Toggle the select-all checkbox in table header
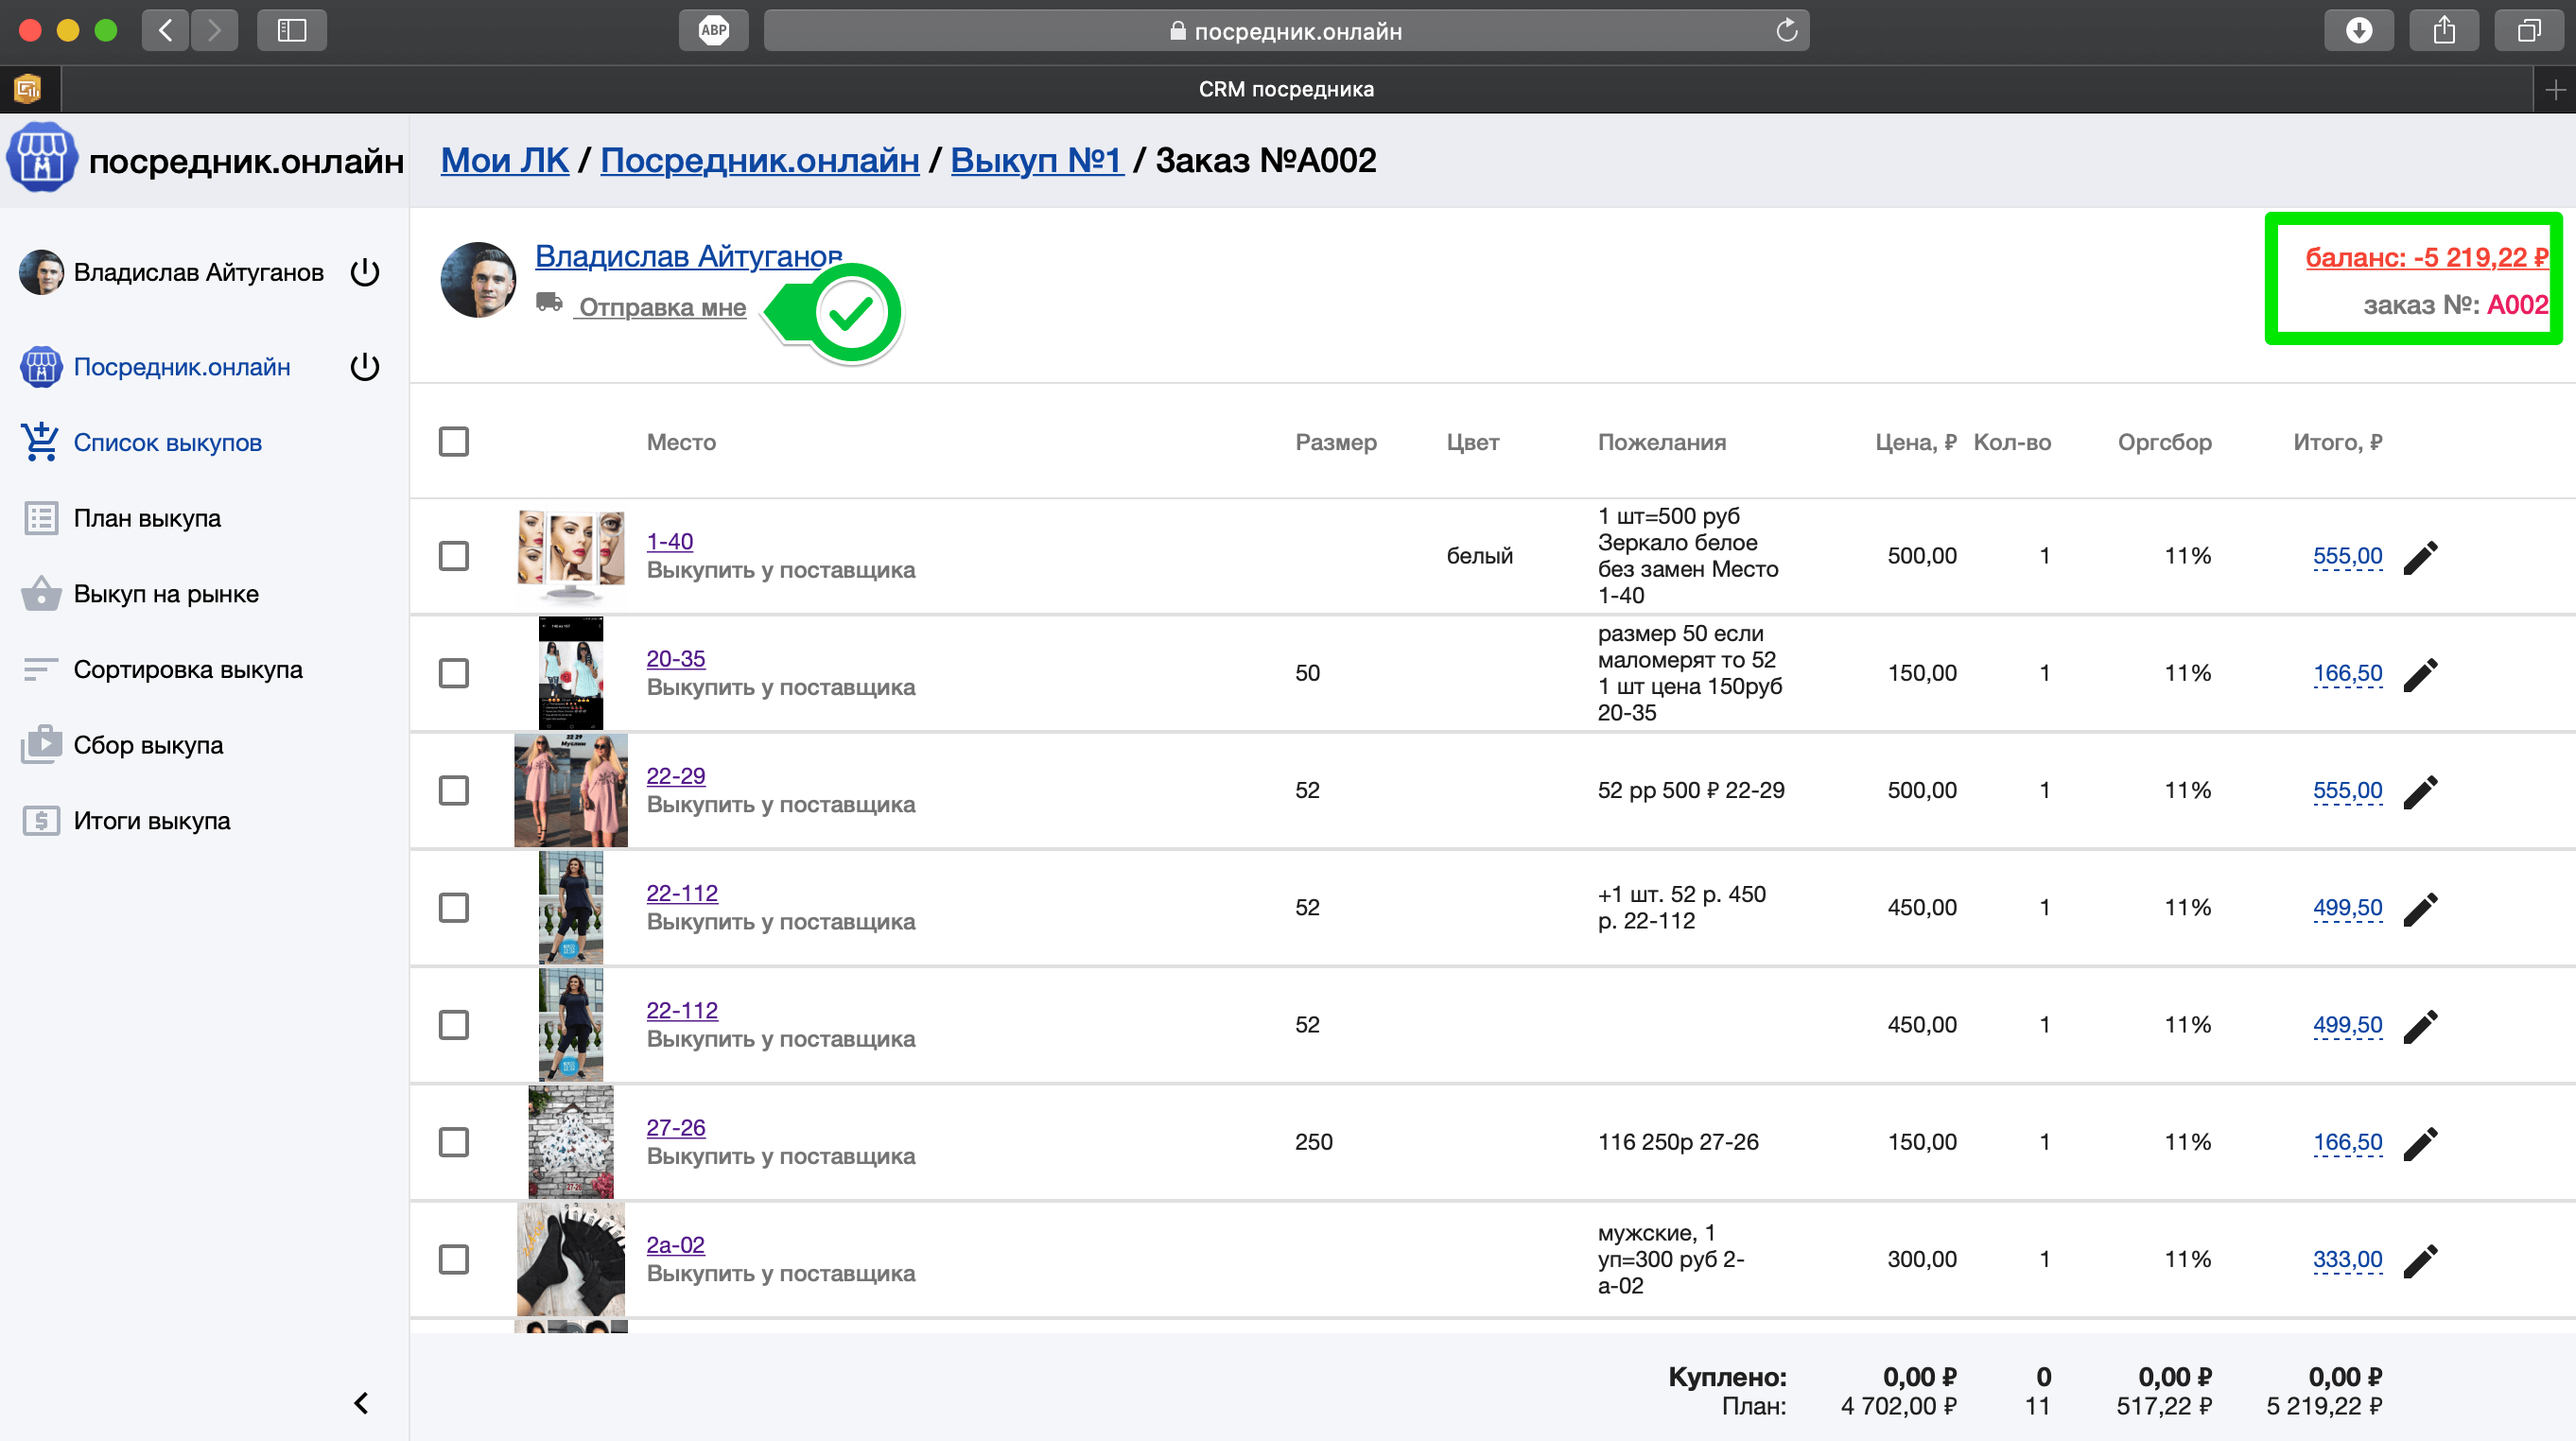The width and height of the screenshot is (2576, 1441). 454,442
